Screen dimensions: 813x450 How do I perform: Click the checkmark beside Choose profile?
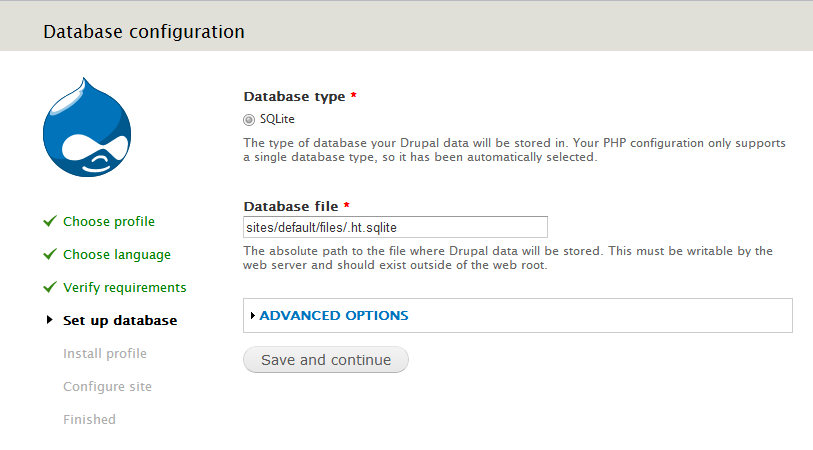point(49,222)
